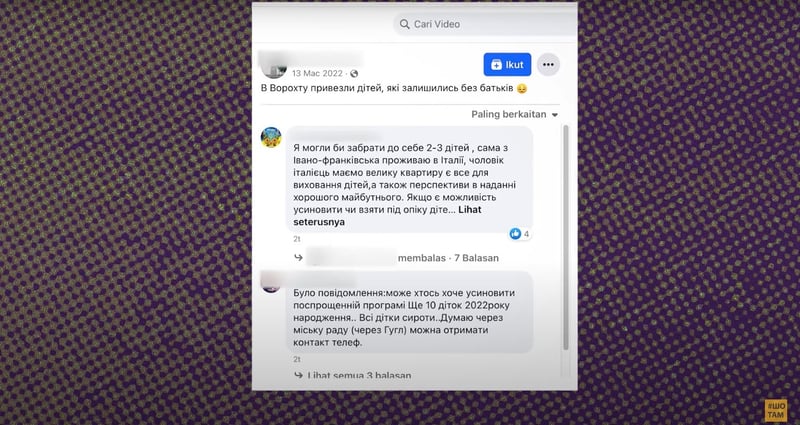Open the 2t timestamp on first comment
Screen dimensions: 800x425
point(297,239)
